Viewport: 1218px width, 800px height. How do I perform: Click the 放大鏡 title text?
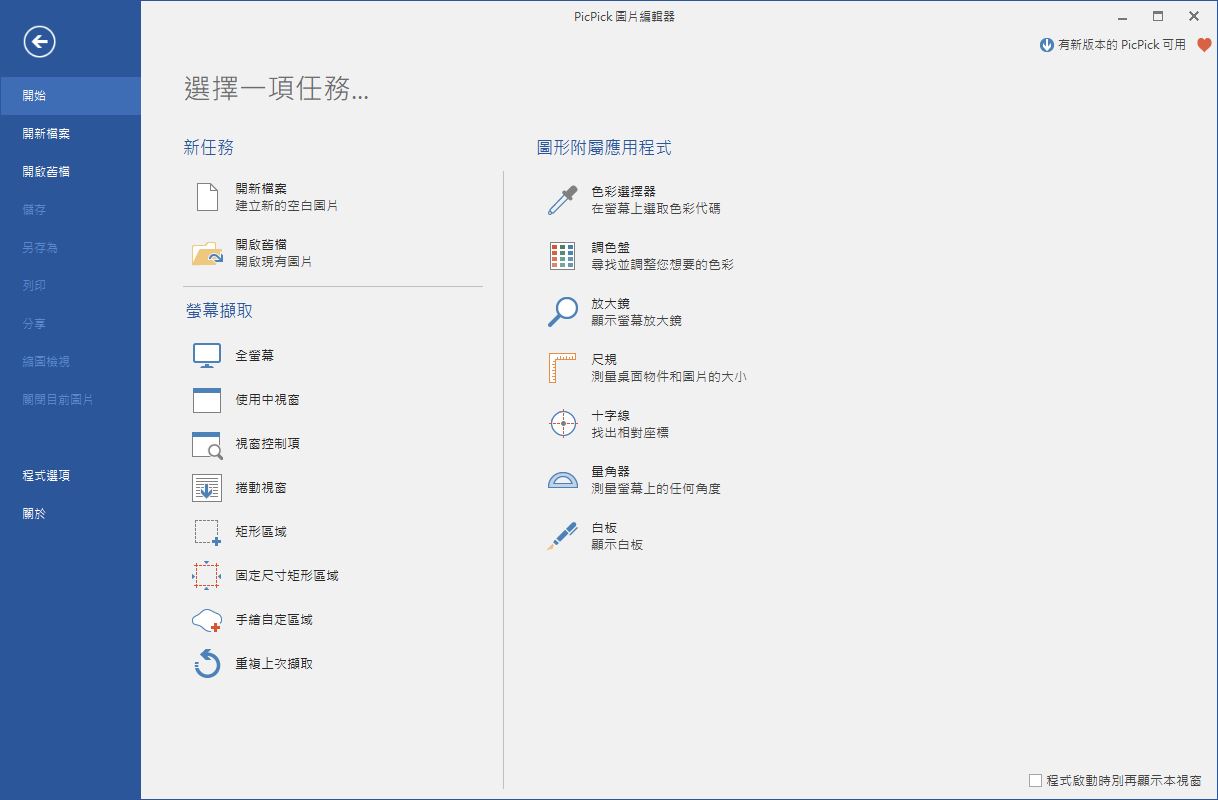pyautogui.click(x=610, y=303)
